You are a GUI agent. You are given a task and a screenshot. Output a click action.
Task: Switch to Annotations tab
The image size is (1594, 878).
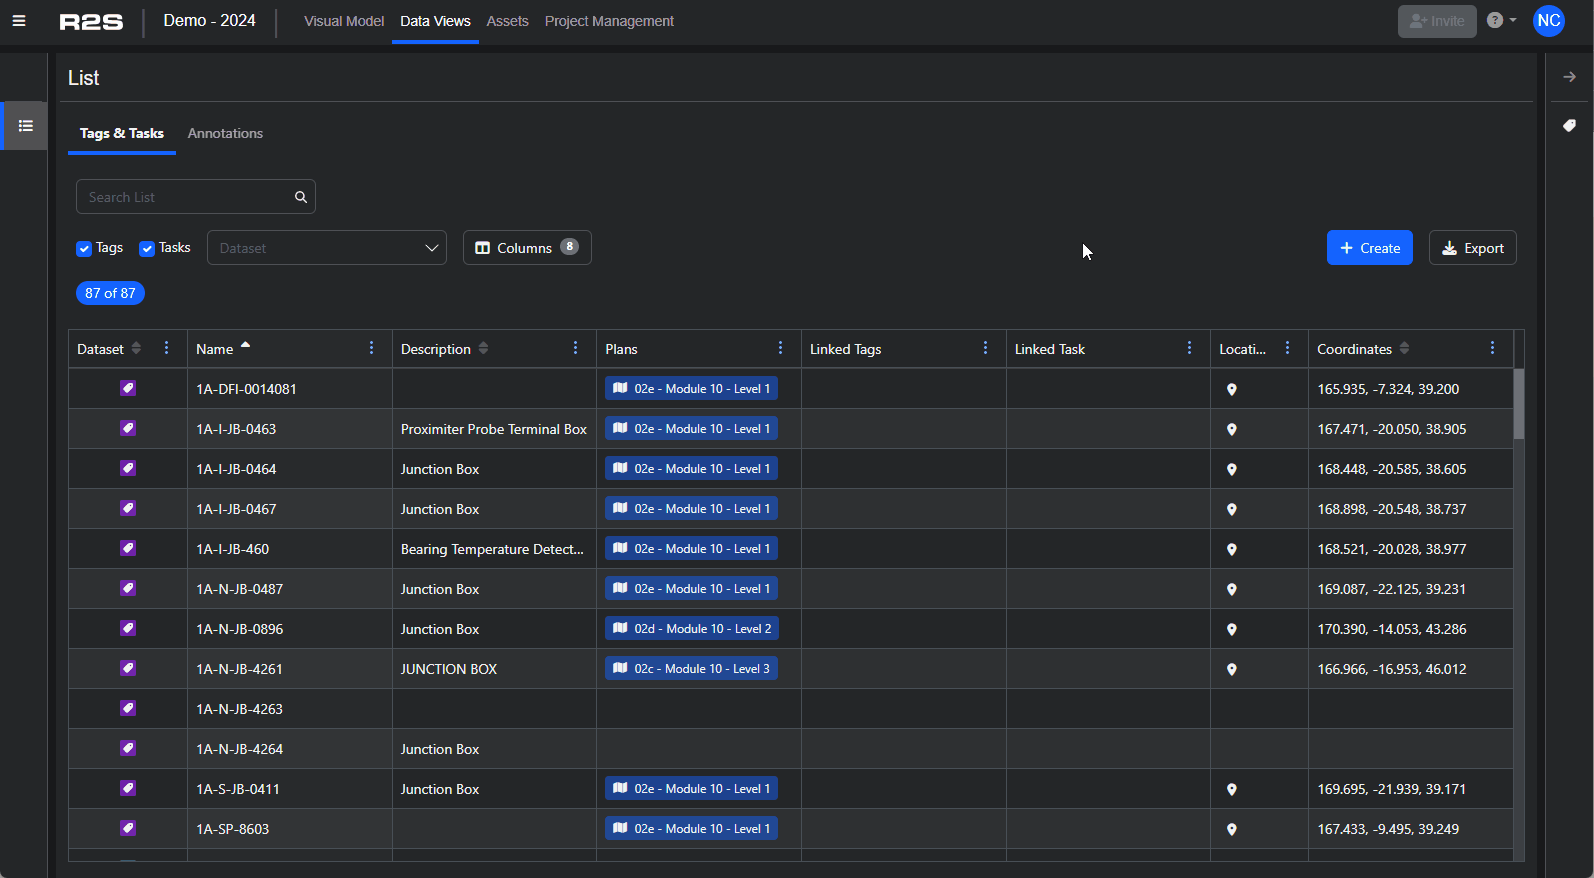[x=225, y=133]
